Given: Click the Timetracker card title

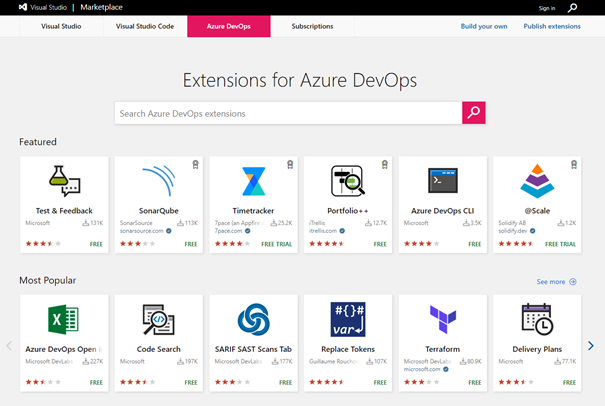Looking at the screenshot, I should point(253,211).
